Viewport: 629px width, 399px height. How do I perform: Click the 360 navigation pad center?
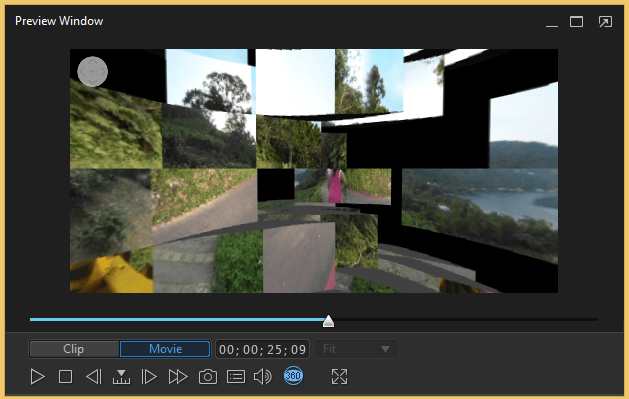click(x=92, y=71)
